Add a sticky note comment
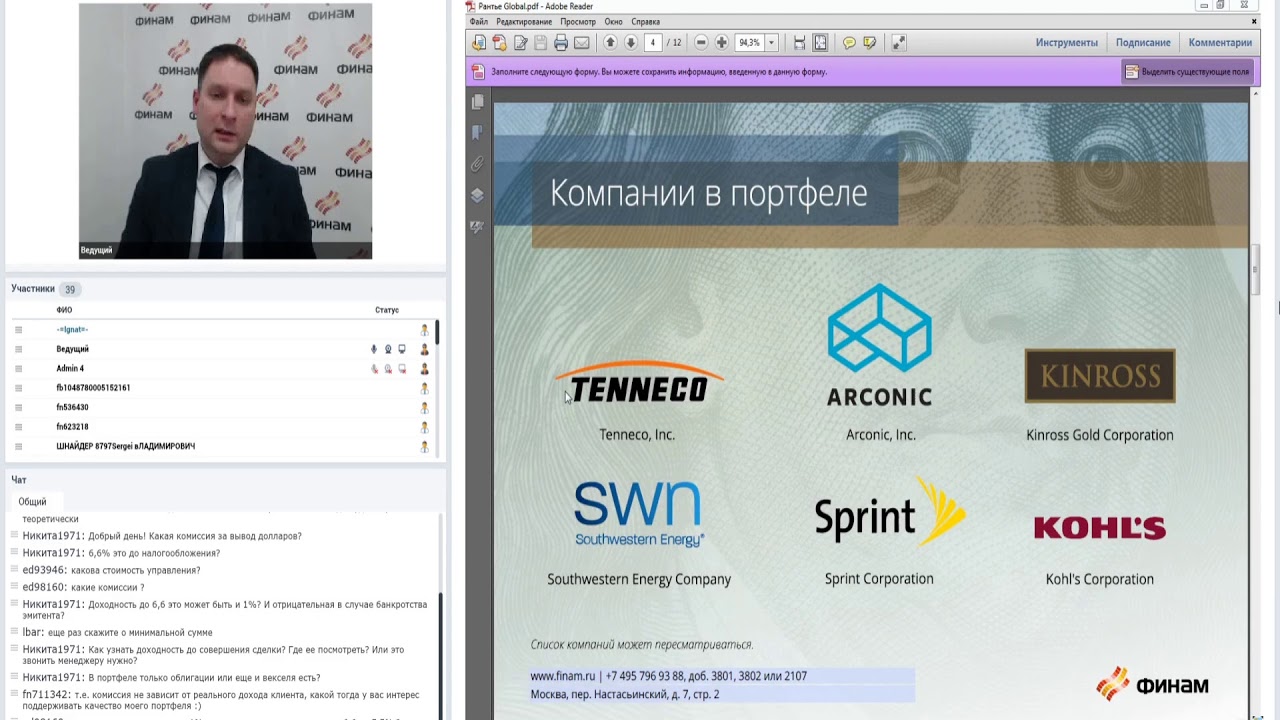1280x720 pixels. click(849, 43)
